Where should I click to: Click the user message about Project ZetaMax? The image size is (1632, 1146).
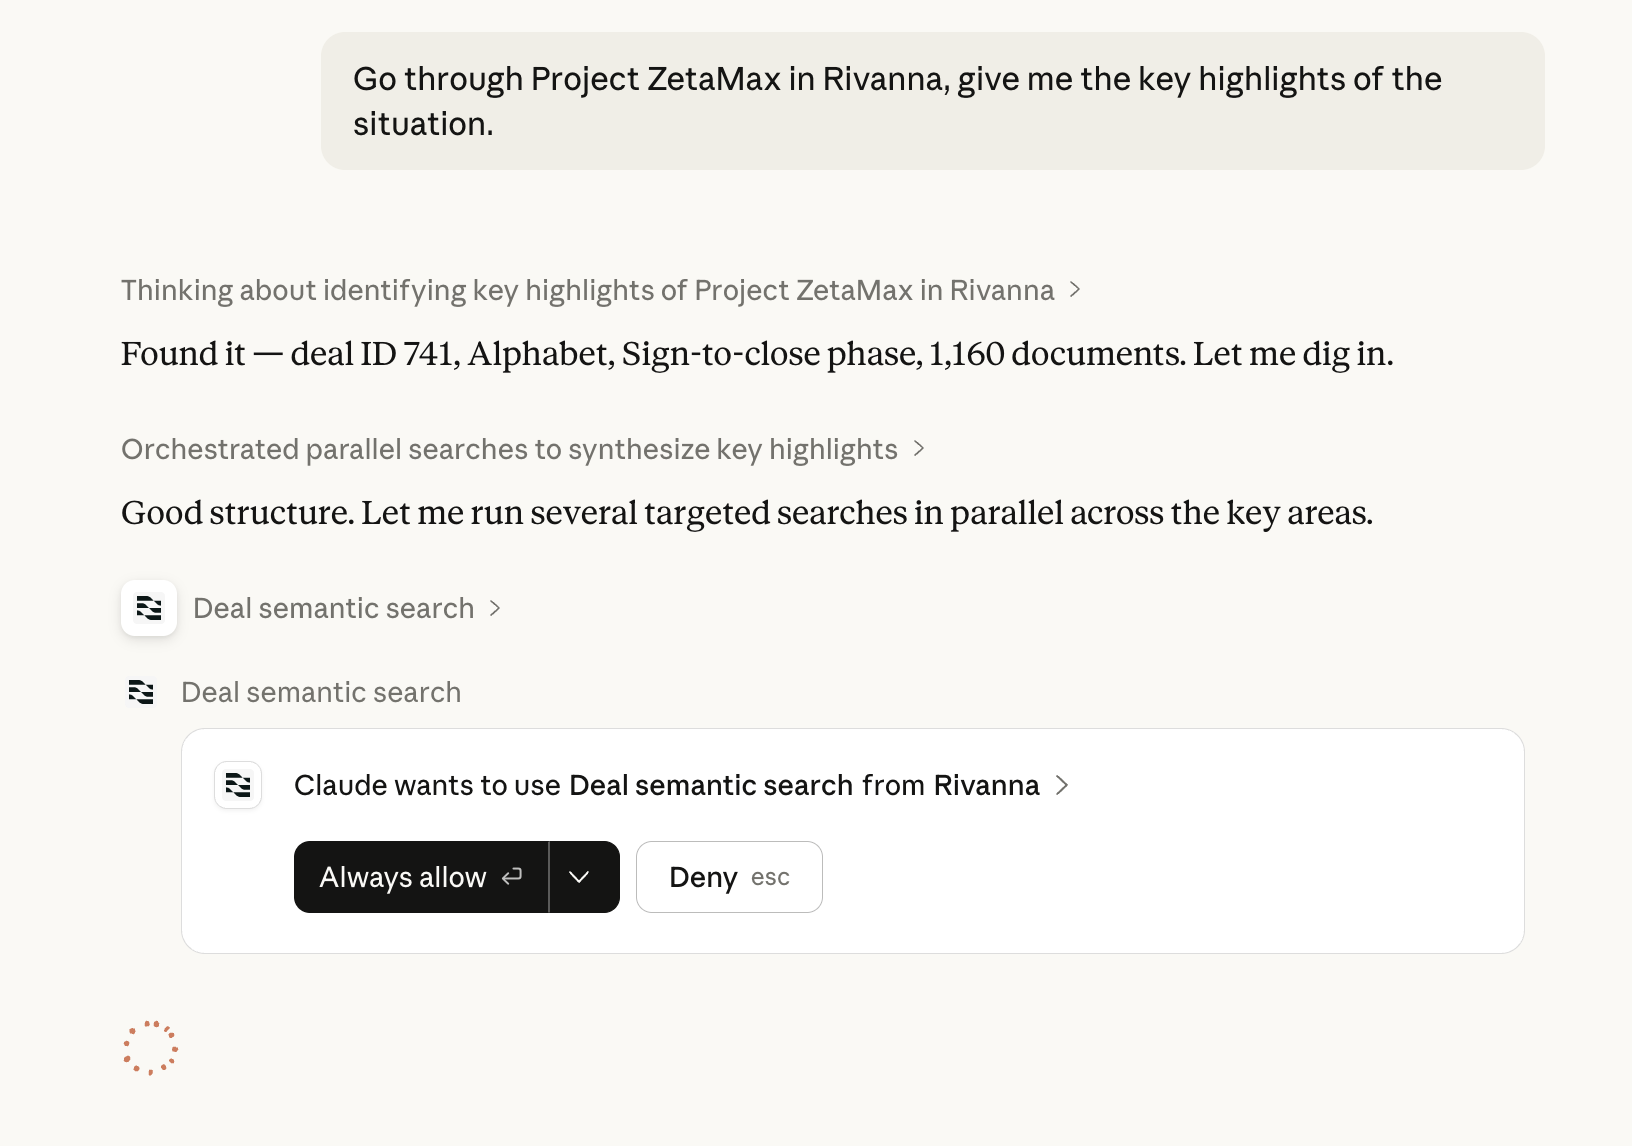click(x=897, y=101)
